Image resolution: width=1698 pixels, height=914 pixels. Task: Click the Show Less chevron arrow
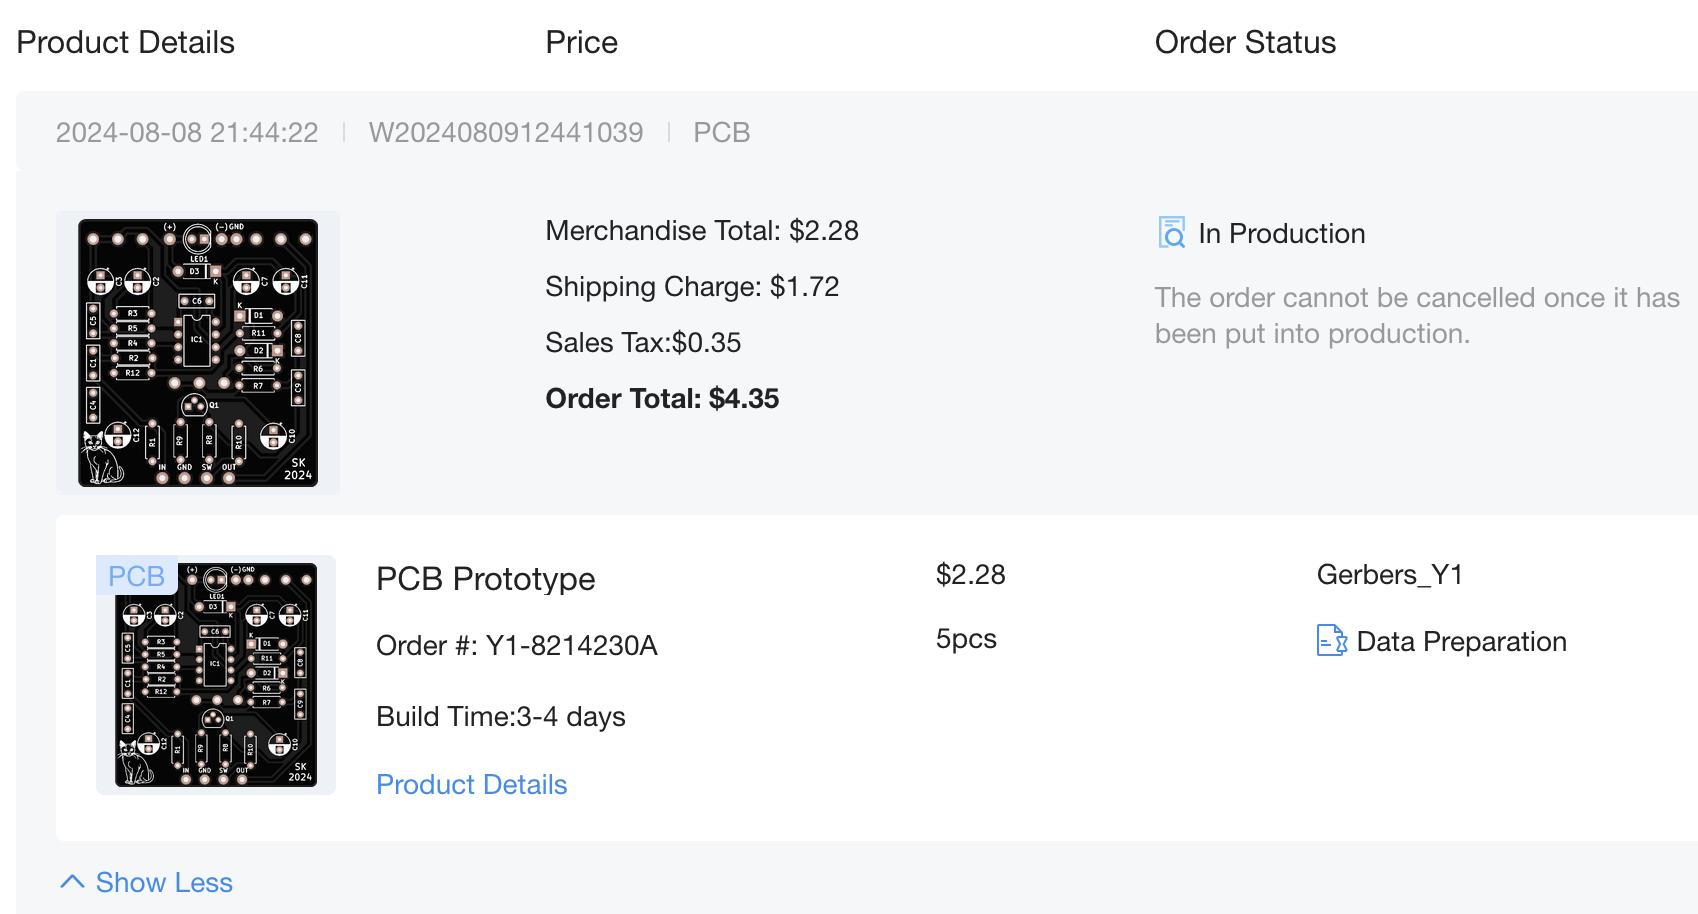click(x=72, y=882)
